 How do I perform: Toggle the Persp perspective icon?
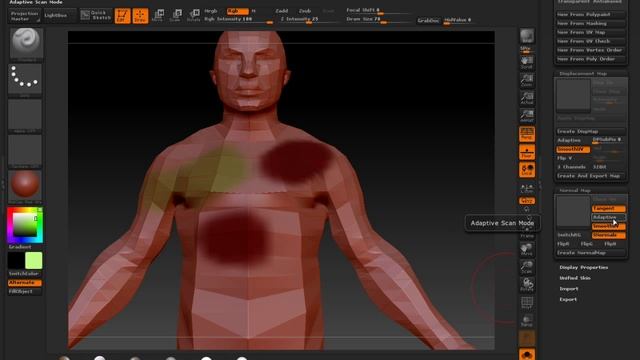coord(527,134)
